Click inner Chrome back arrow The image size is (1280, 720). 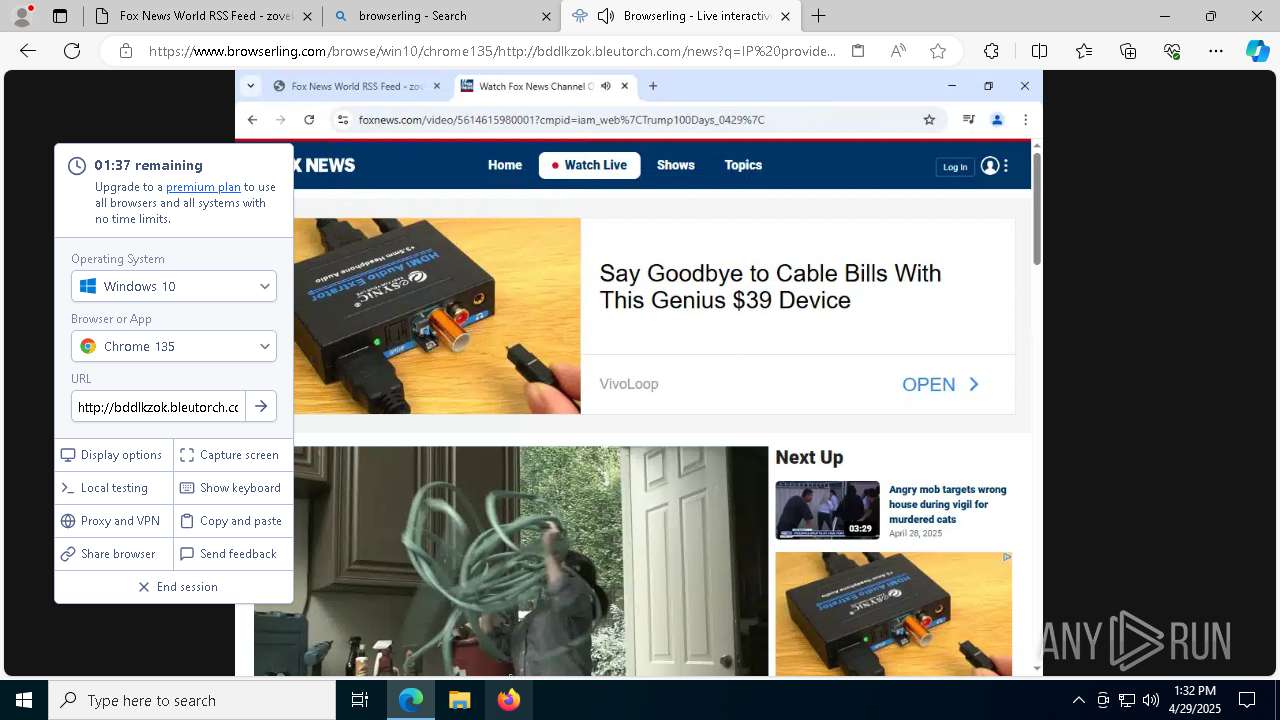tap(252, 120)
